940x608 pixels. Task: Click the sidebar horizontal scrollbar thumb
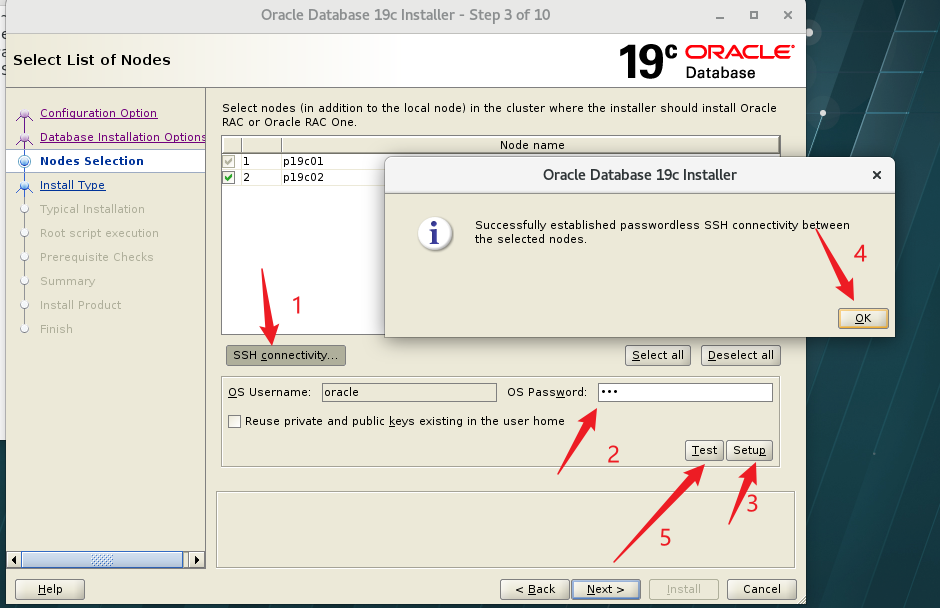[102, 560]
